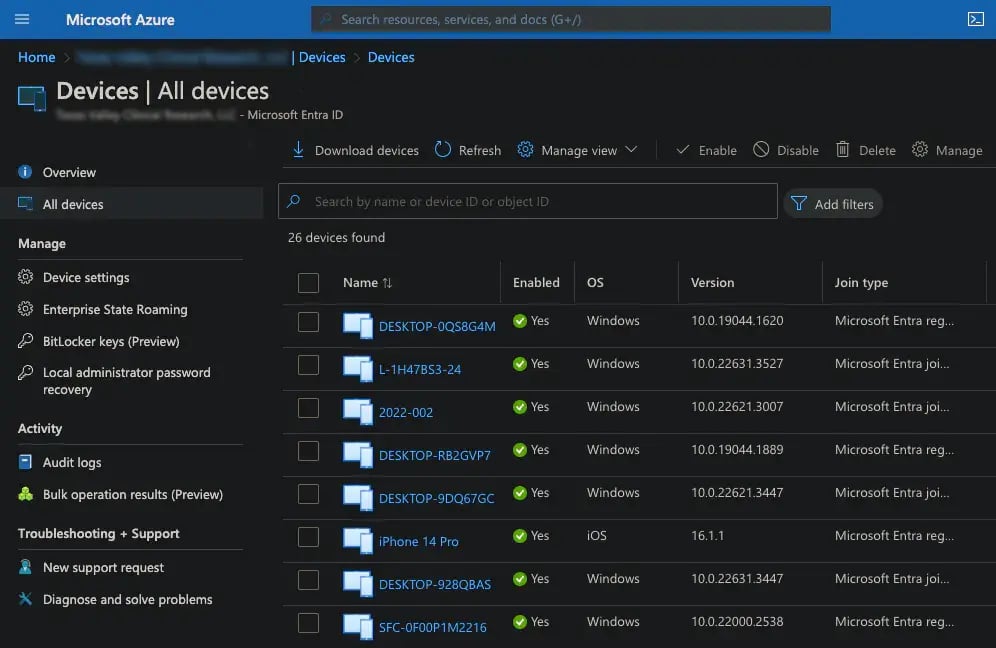This screenshot has height=648, width=996.
Task: Click the Audit logs notebook icon
Action: [x=25, y=462]
